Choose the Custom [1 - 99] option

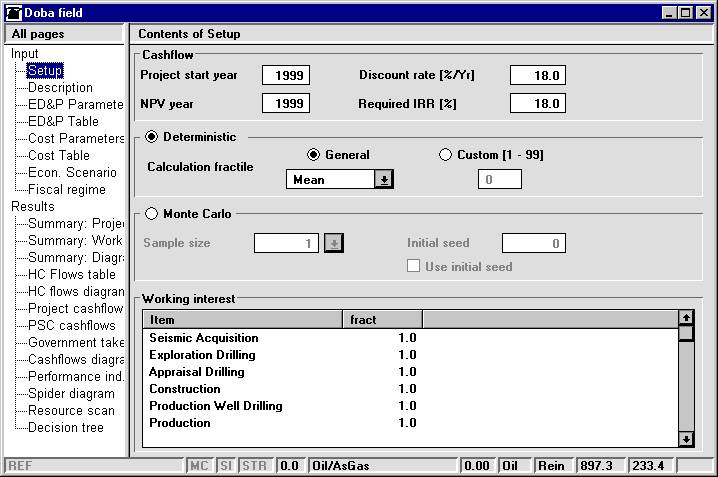click(x=445, y=155)
